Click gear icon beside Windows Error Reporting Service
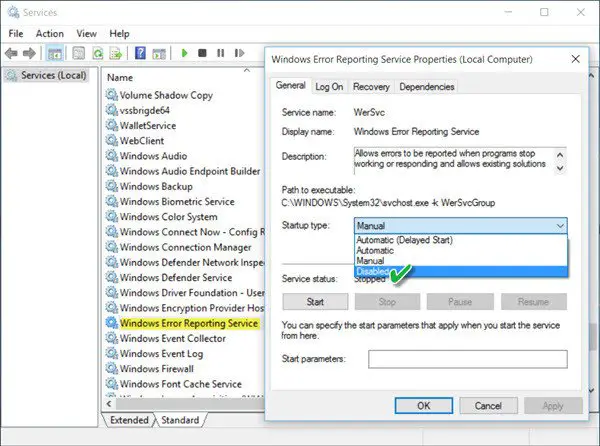Image resolution: width=600 pixels, height=446 pixels. tap(111, 322)
